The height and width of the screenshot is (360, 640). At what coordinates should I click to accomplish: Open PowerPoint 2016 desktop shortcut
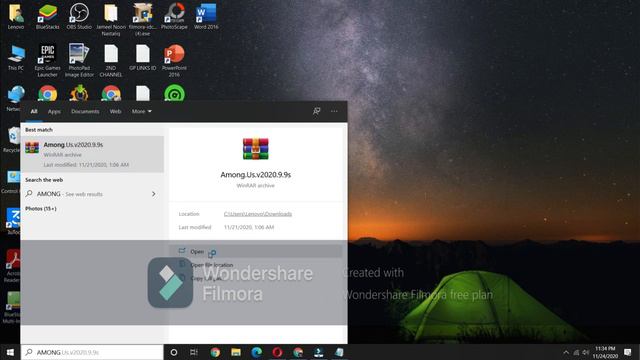(x=174, y=60)
